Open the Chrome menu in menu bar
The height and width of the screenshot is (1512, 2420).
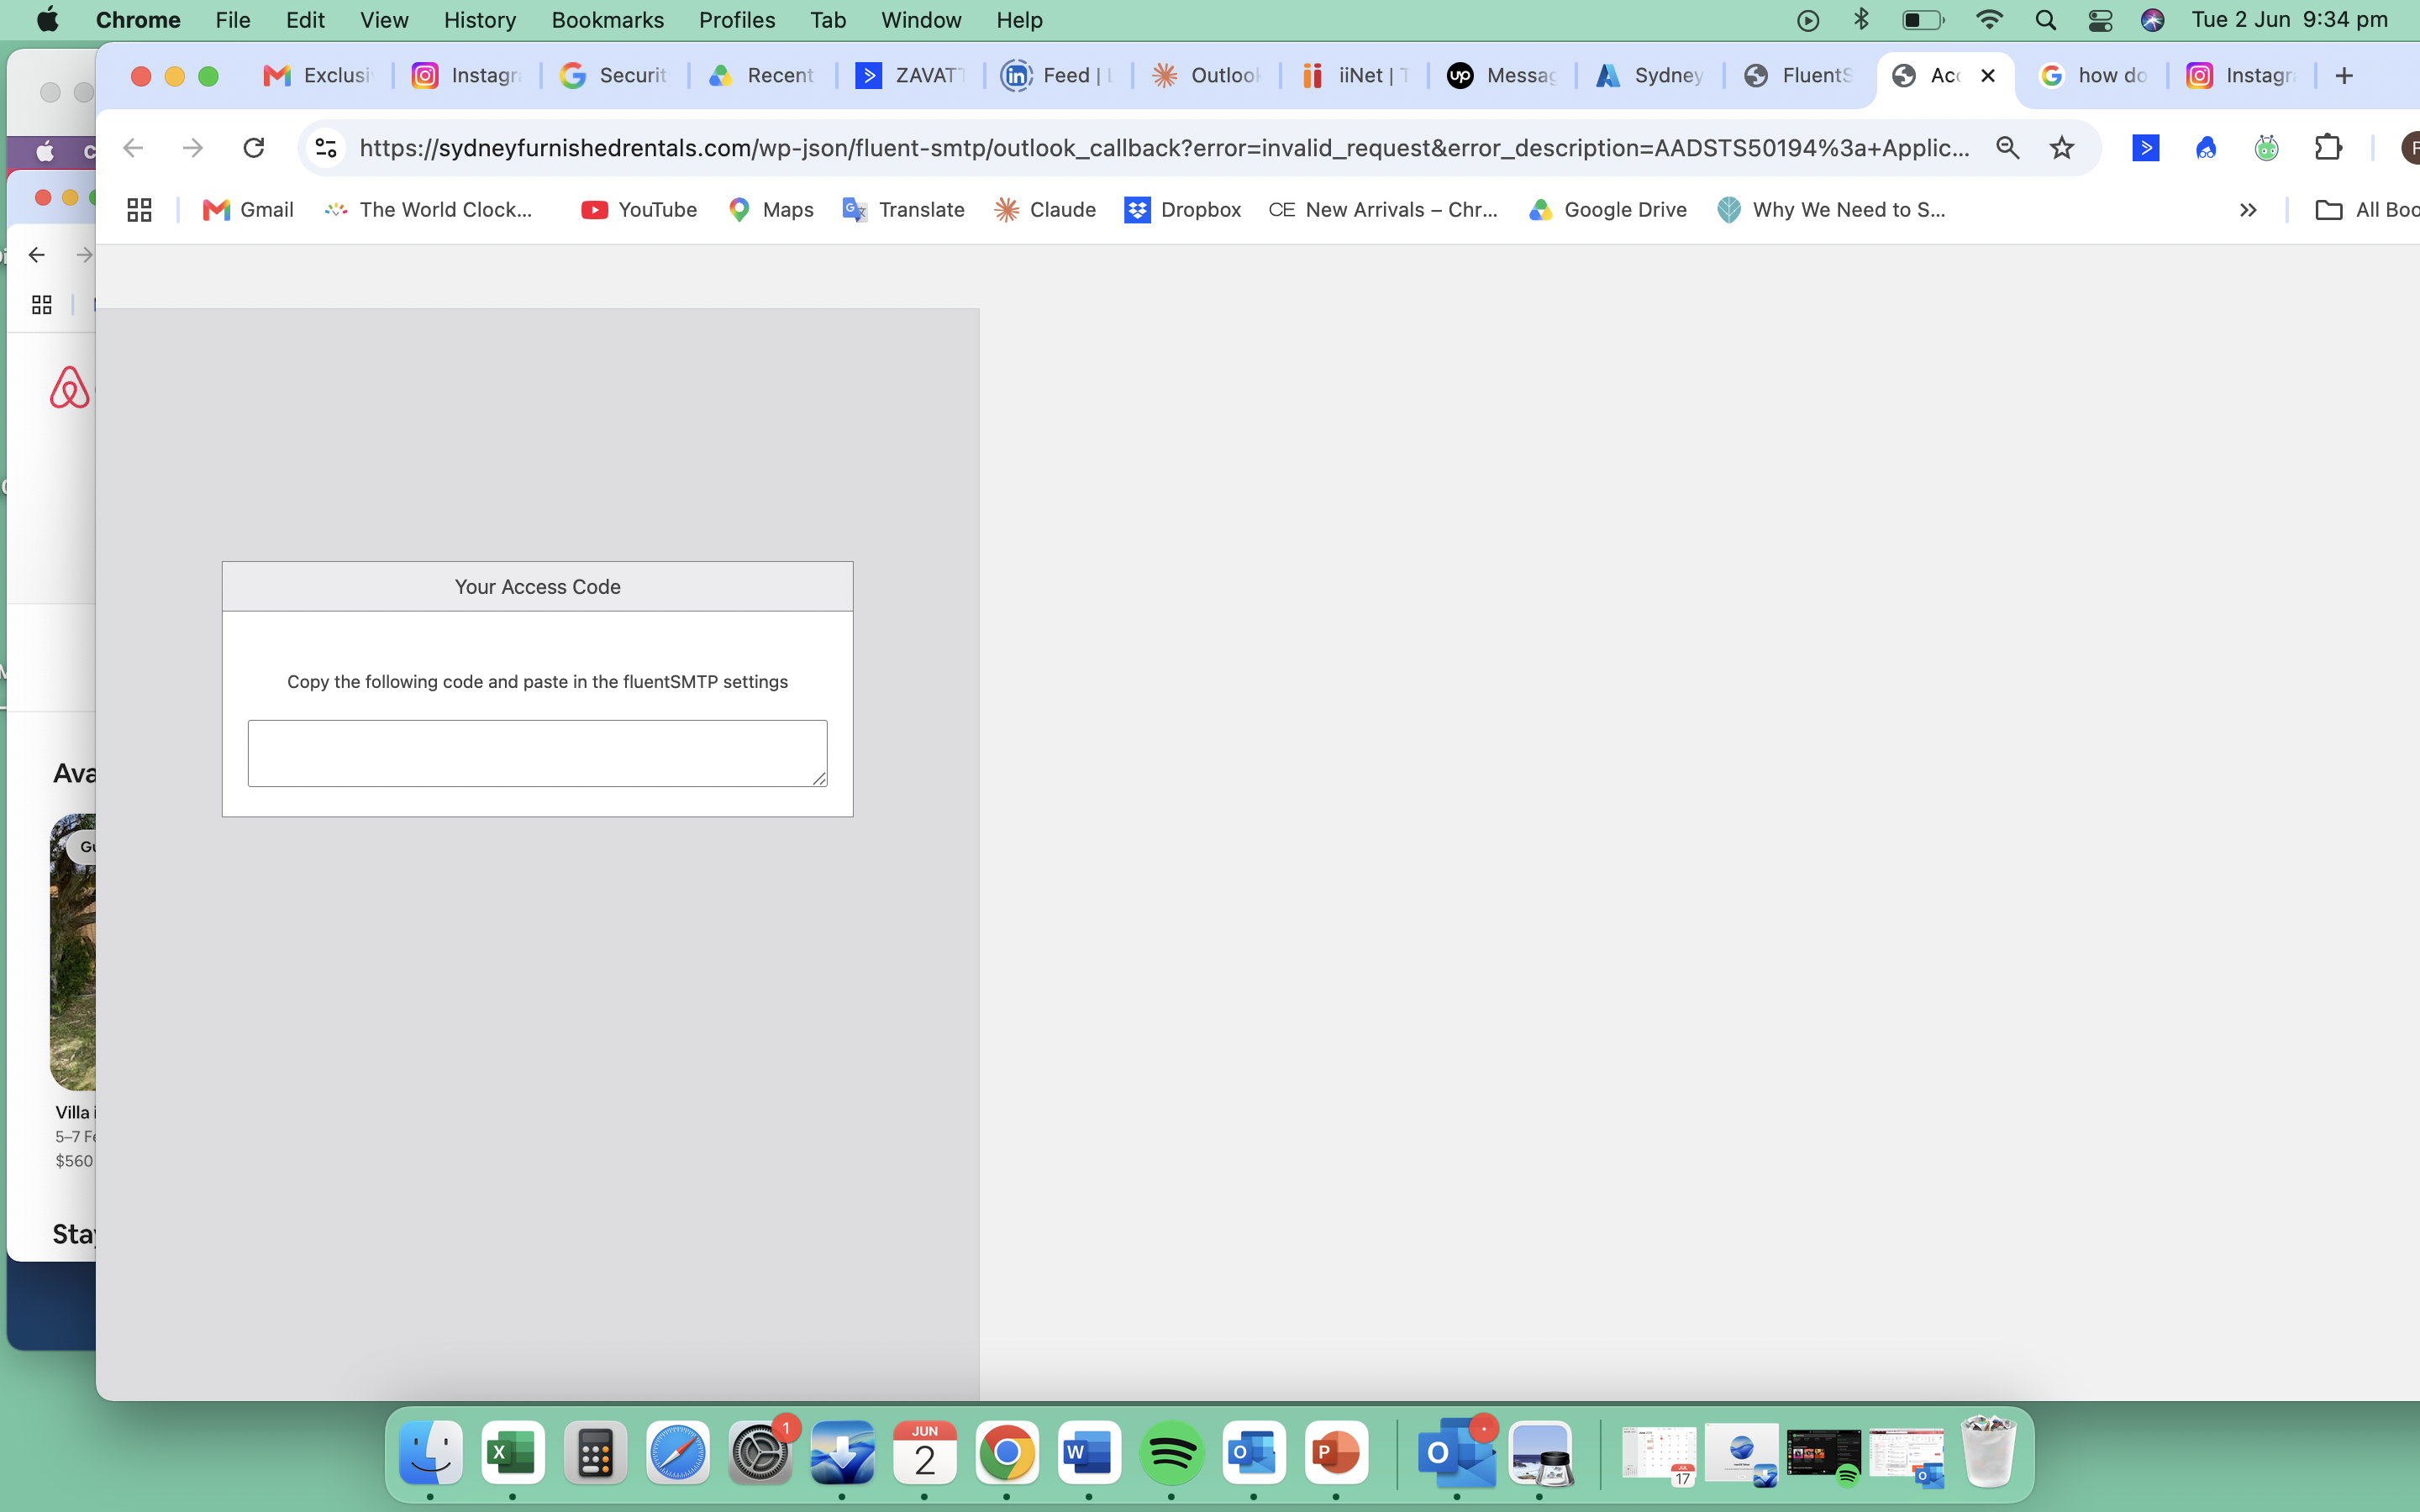point(138,20)
